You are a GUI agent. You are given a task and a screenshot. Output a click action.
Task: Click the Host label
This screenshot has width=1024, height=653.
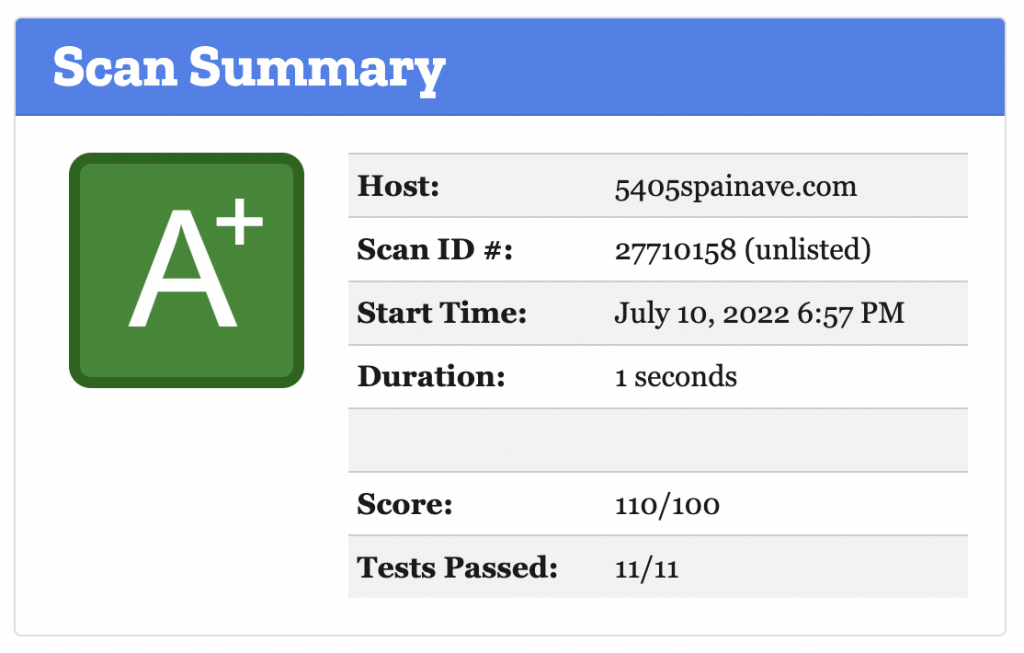pos(398,185)
